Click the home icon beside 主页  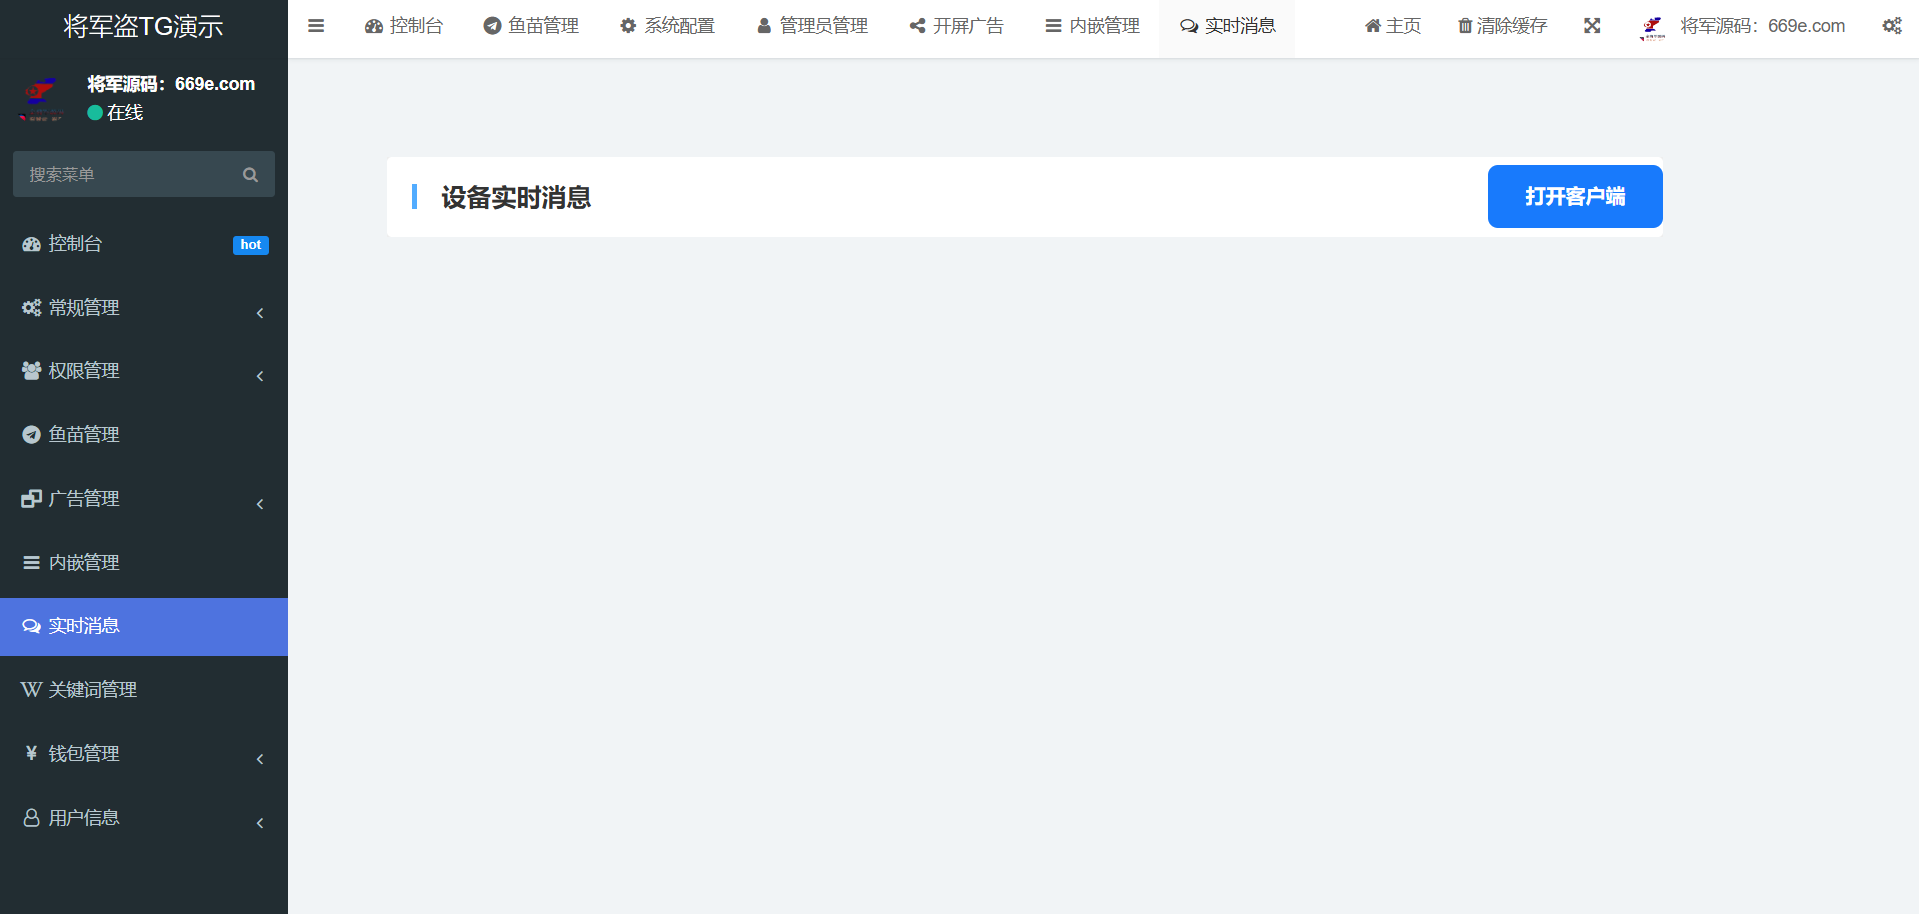pyautogui.click(x=1373, y=26)
